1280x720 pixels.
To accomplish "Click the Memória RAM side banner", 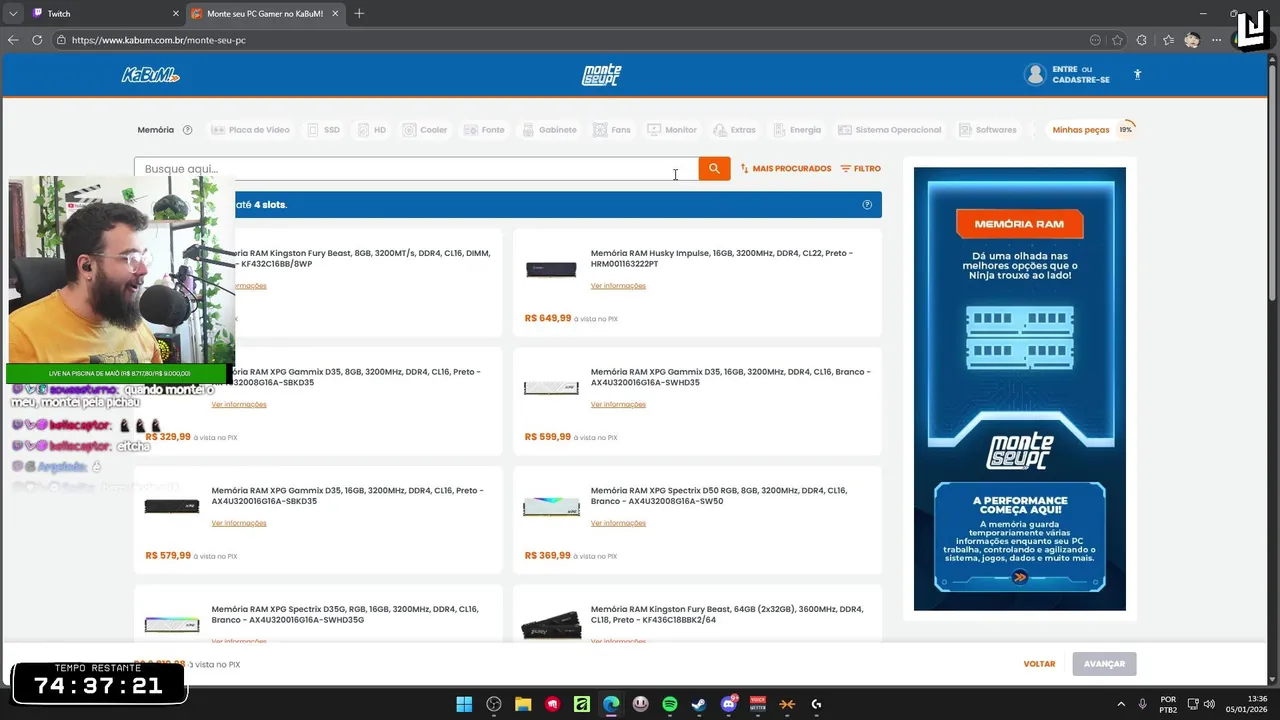I will (1020, 389).
